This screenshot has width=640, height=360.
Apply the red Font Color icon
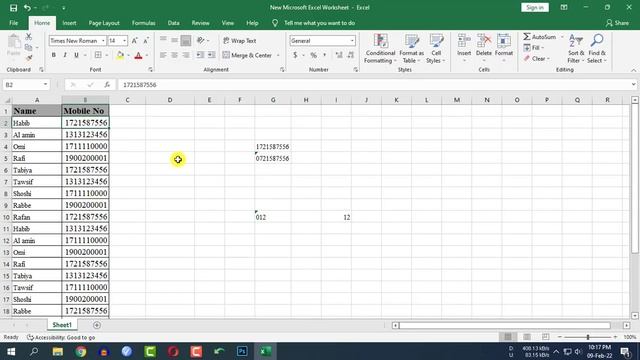point(138,55)
